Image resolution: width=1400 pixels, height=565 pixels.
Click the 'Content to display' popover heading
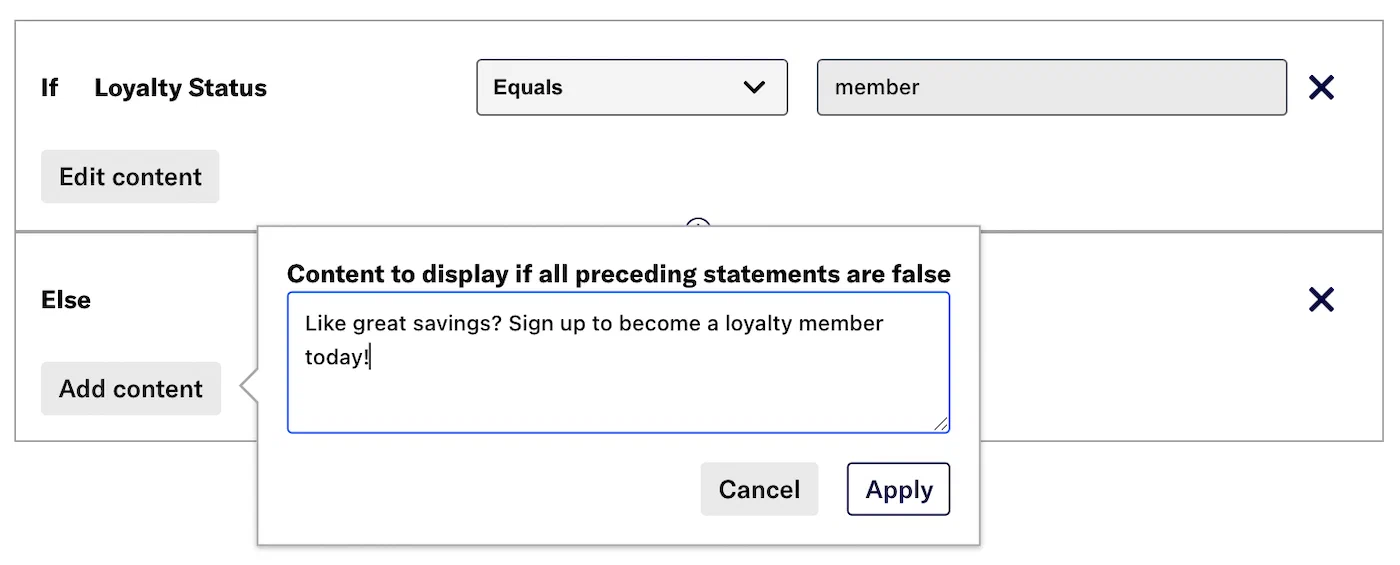[618, 274]
